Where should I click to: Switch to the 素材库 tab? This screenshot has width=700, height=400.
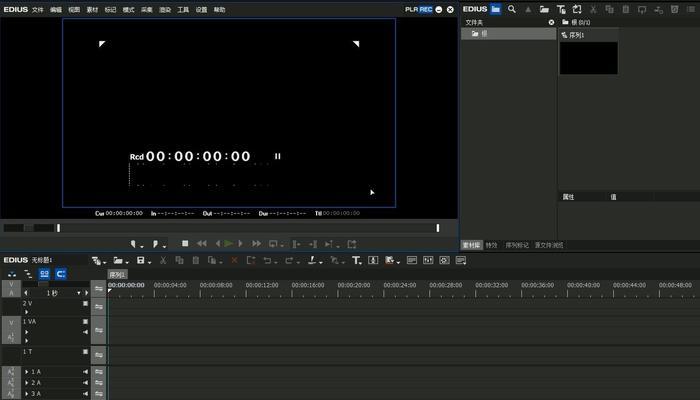(471, 245)
